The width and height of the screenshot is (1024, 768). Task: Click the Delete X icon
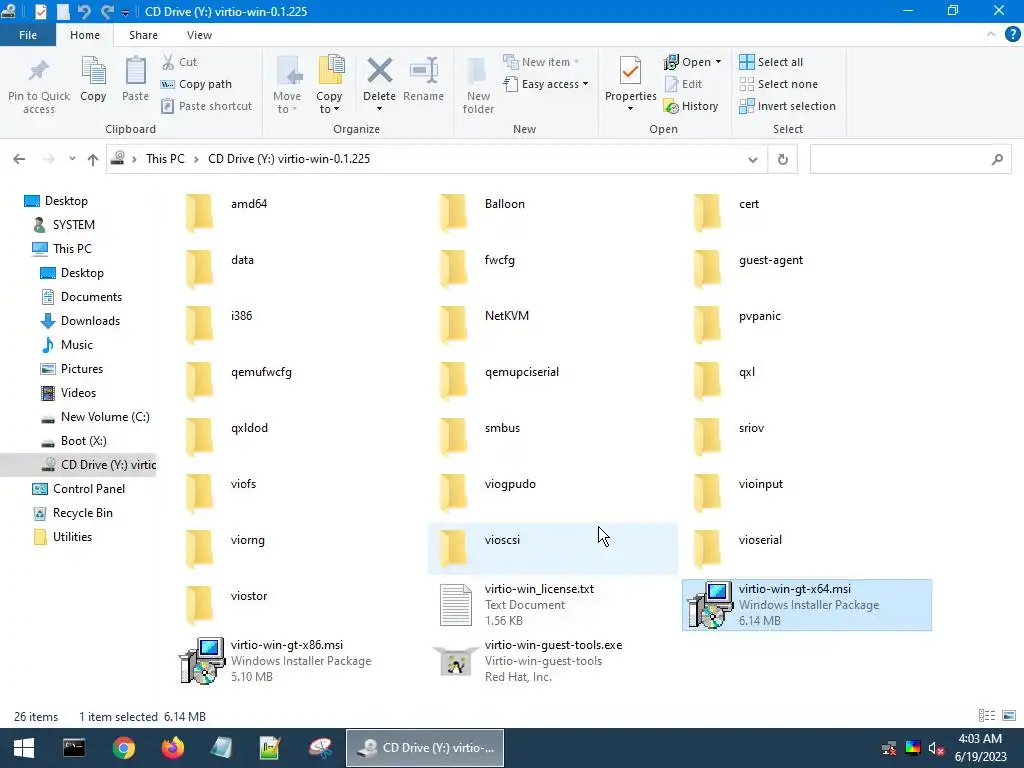click(x=379, y=71)
